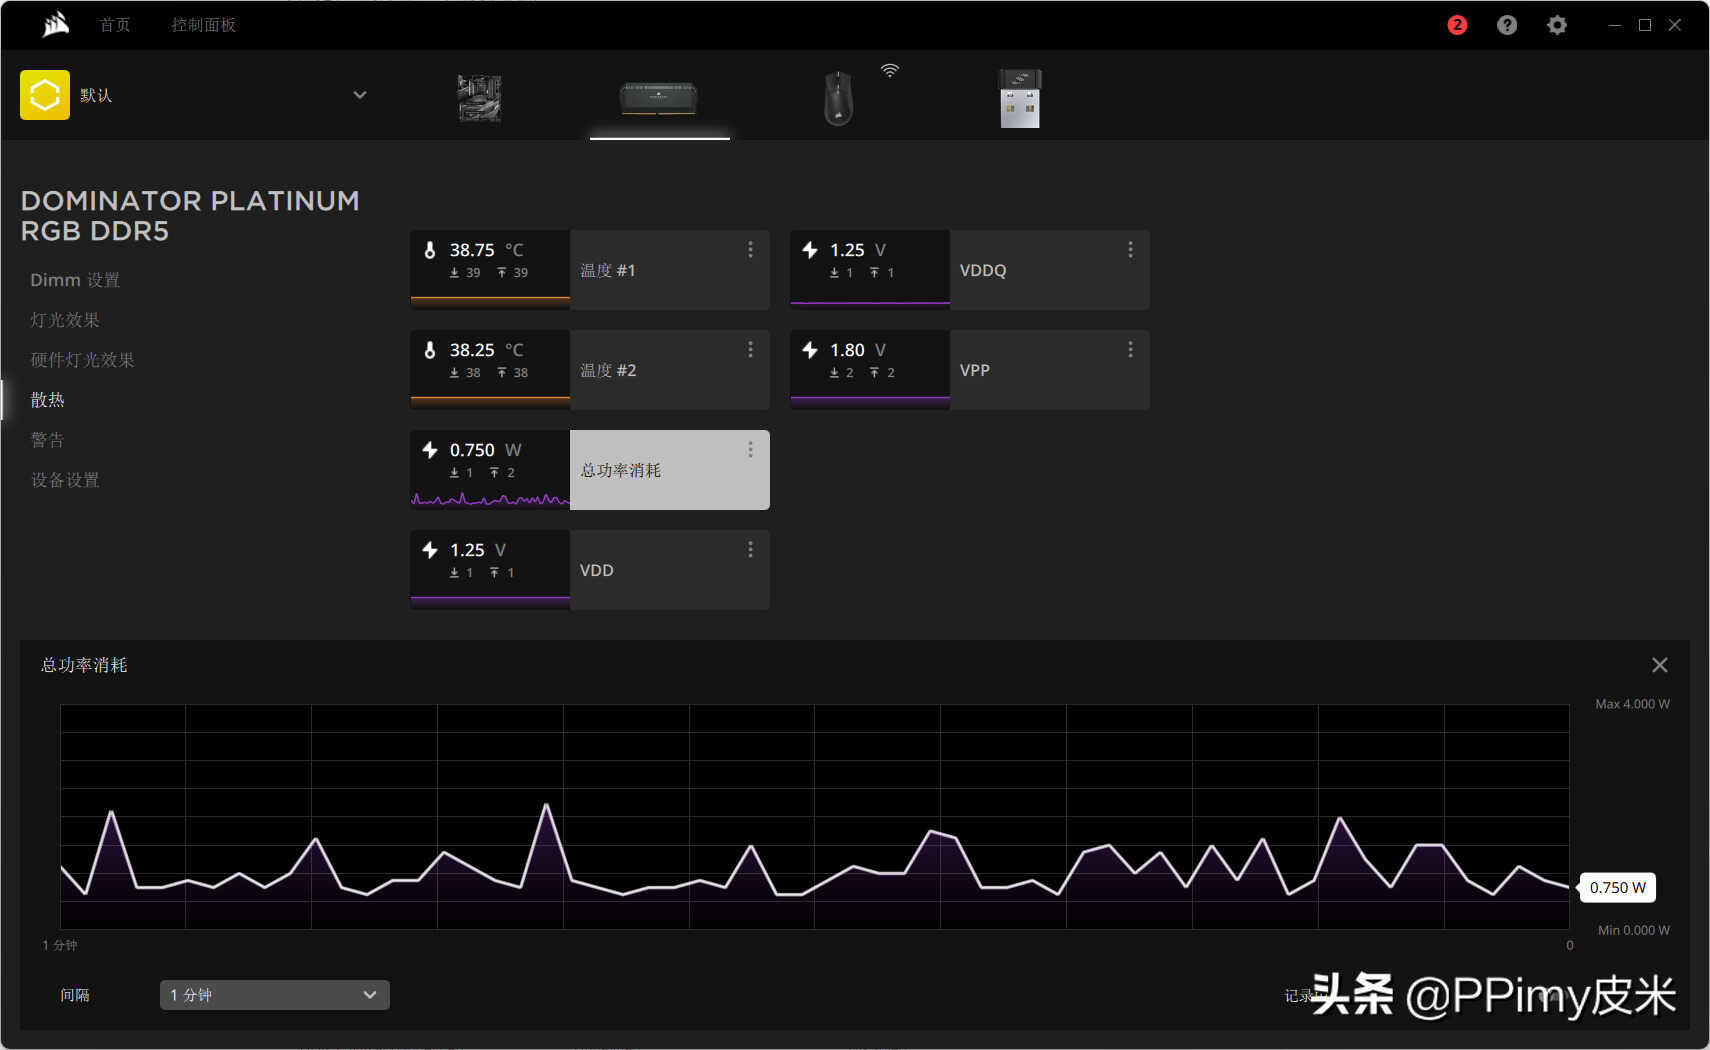Select 散热 in sidebar
Viewport: 1710px width, 1050px height.
pyautogui.click(x=47, y=400)
